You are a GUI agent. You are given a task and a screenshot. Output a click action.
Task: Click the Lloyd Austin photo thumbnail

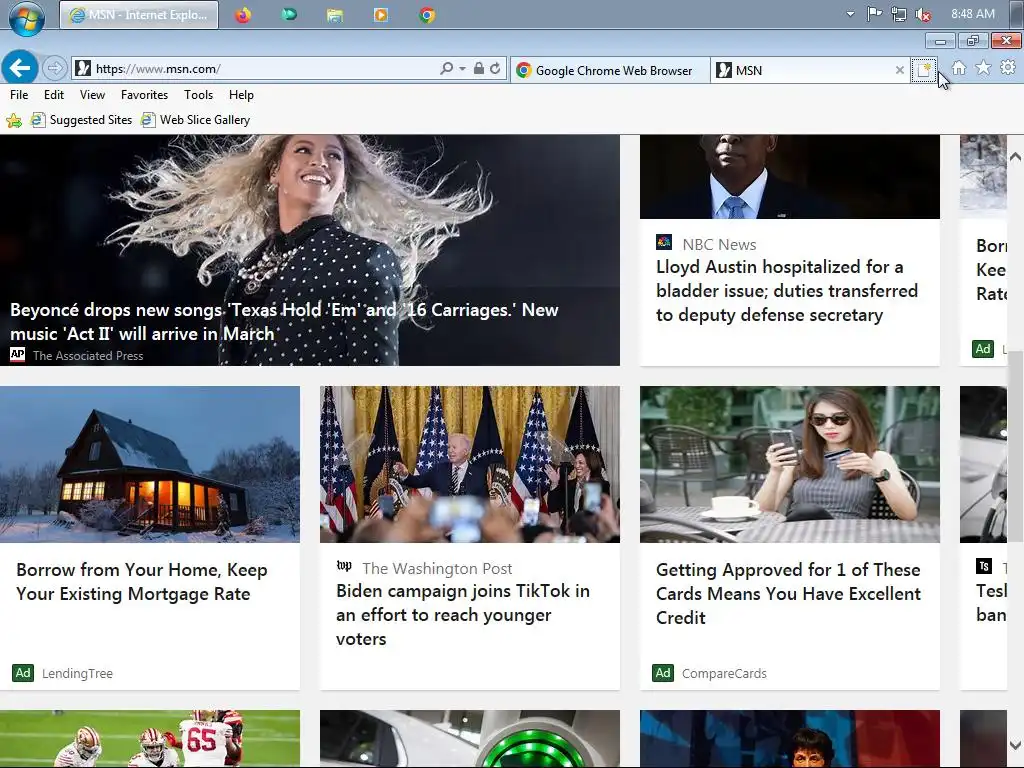coord(790,177)
